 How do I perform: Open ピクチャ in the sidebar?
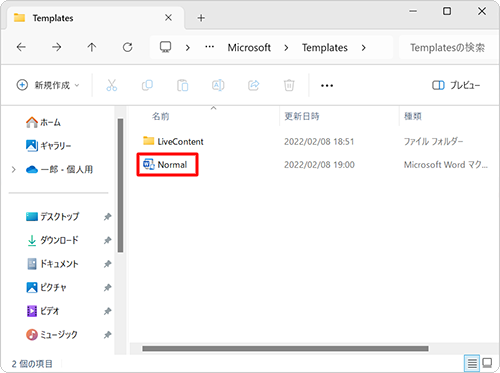tap(46, 287)
